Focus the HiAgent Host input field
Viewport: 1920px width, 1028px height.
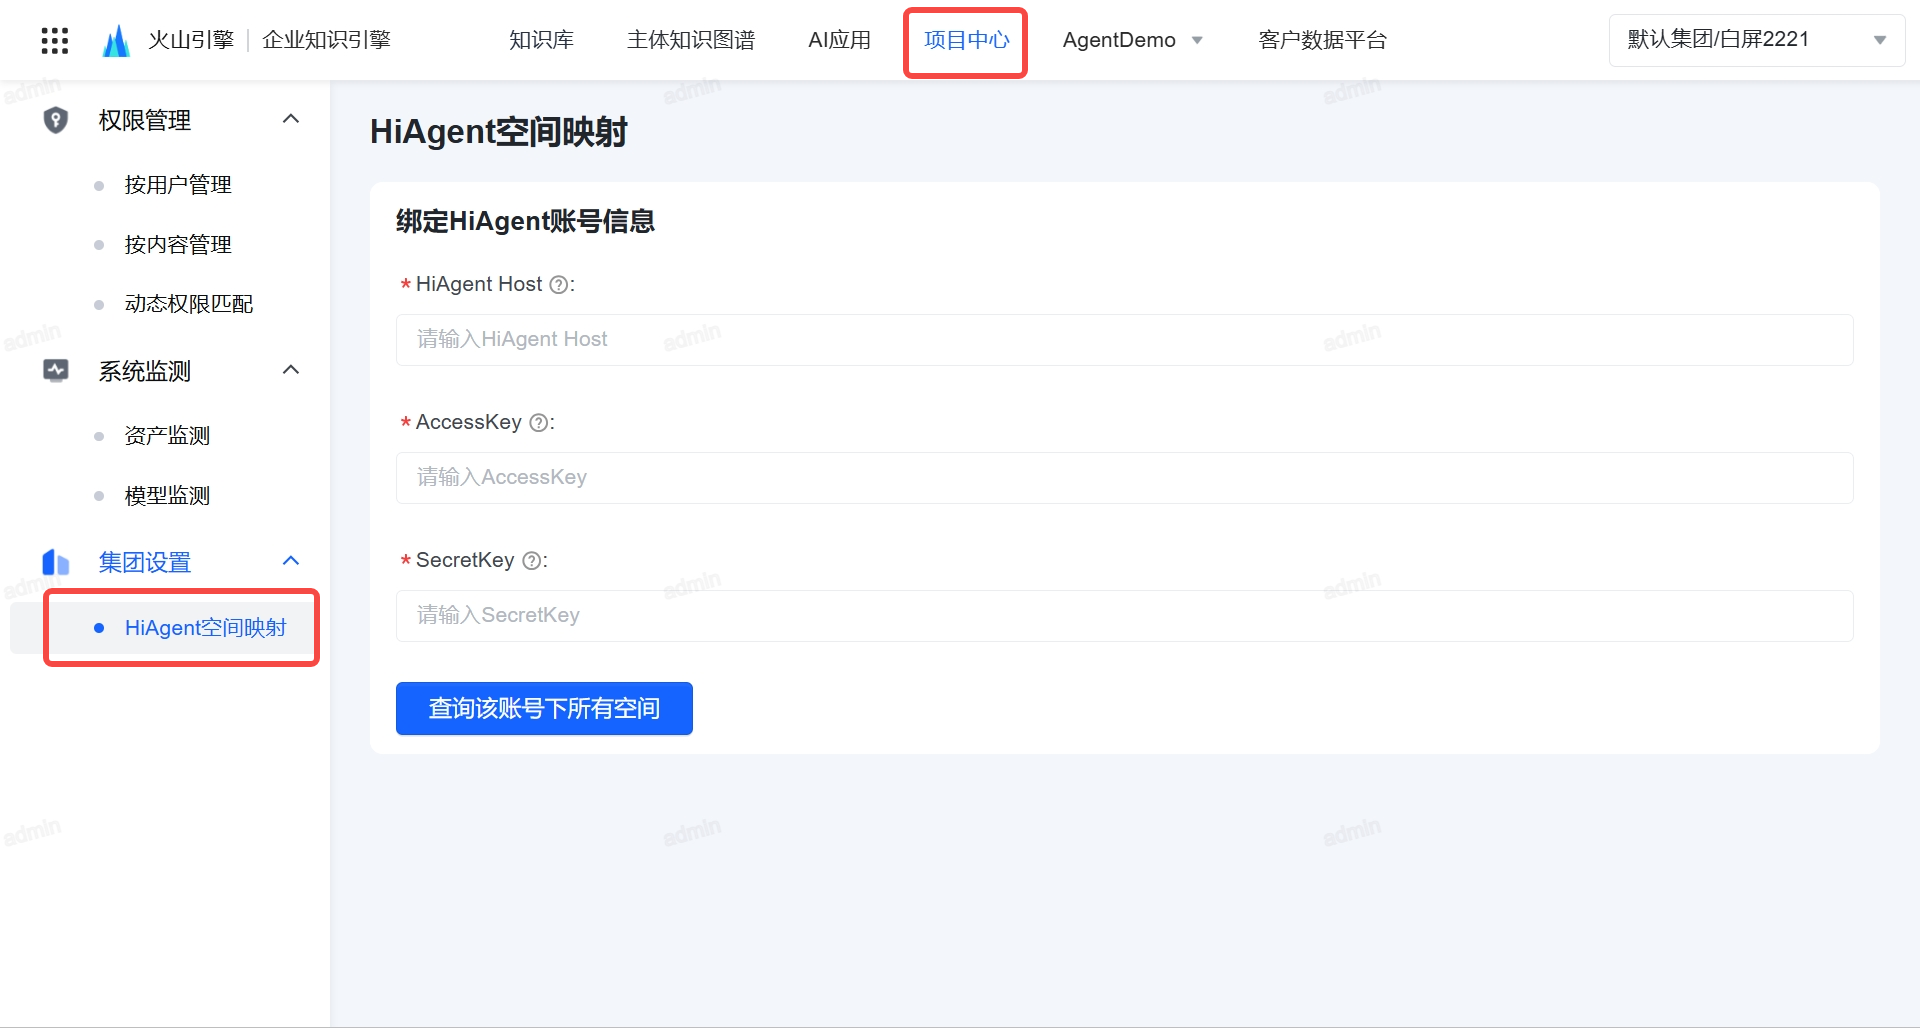click(x=1125, y=340)
